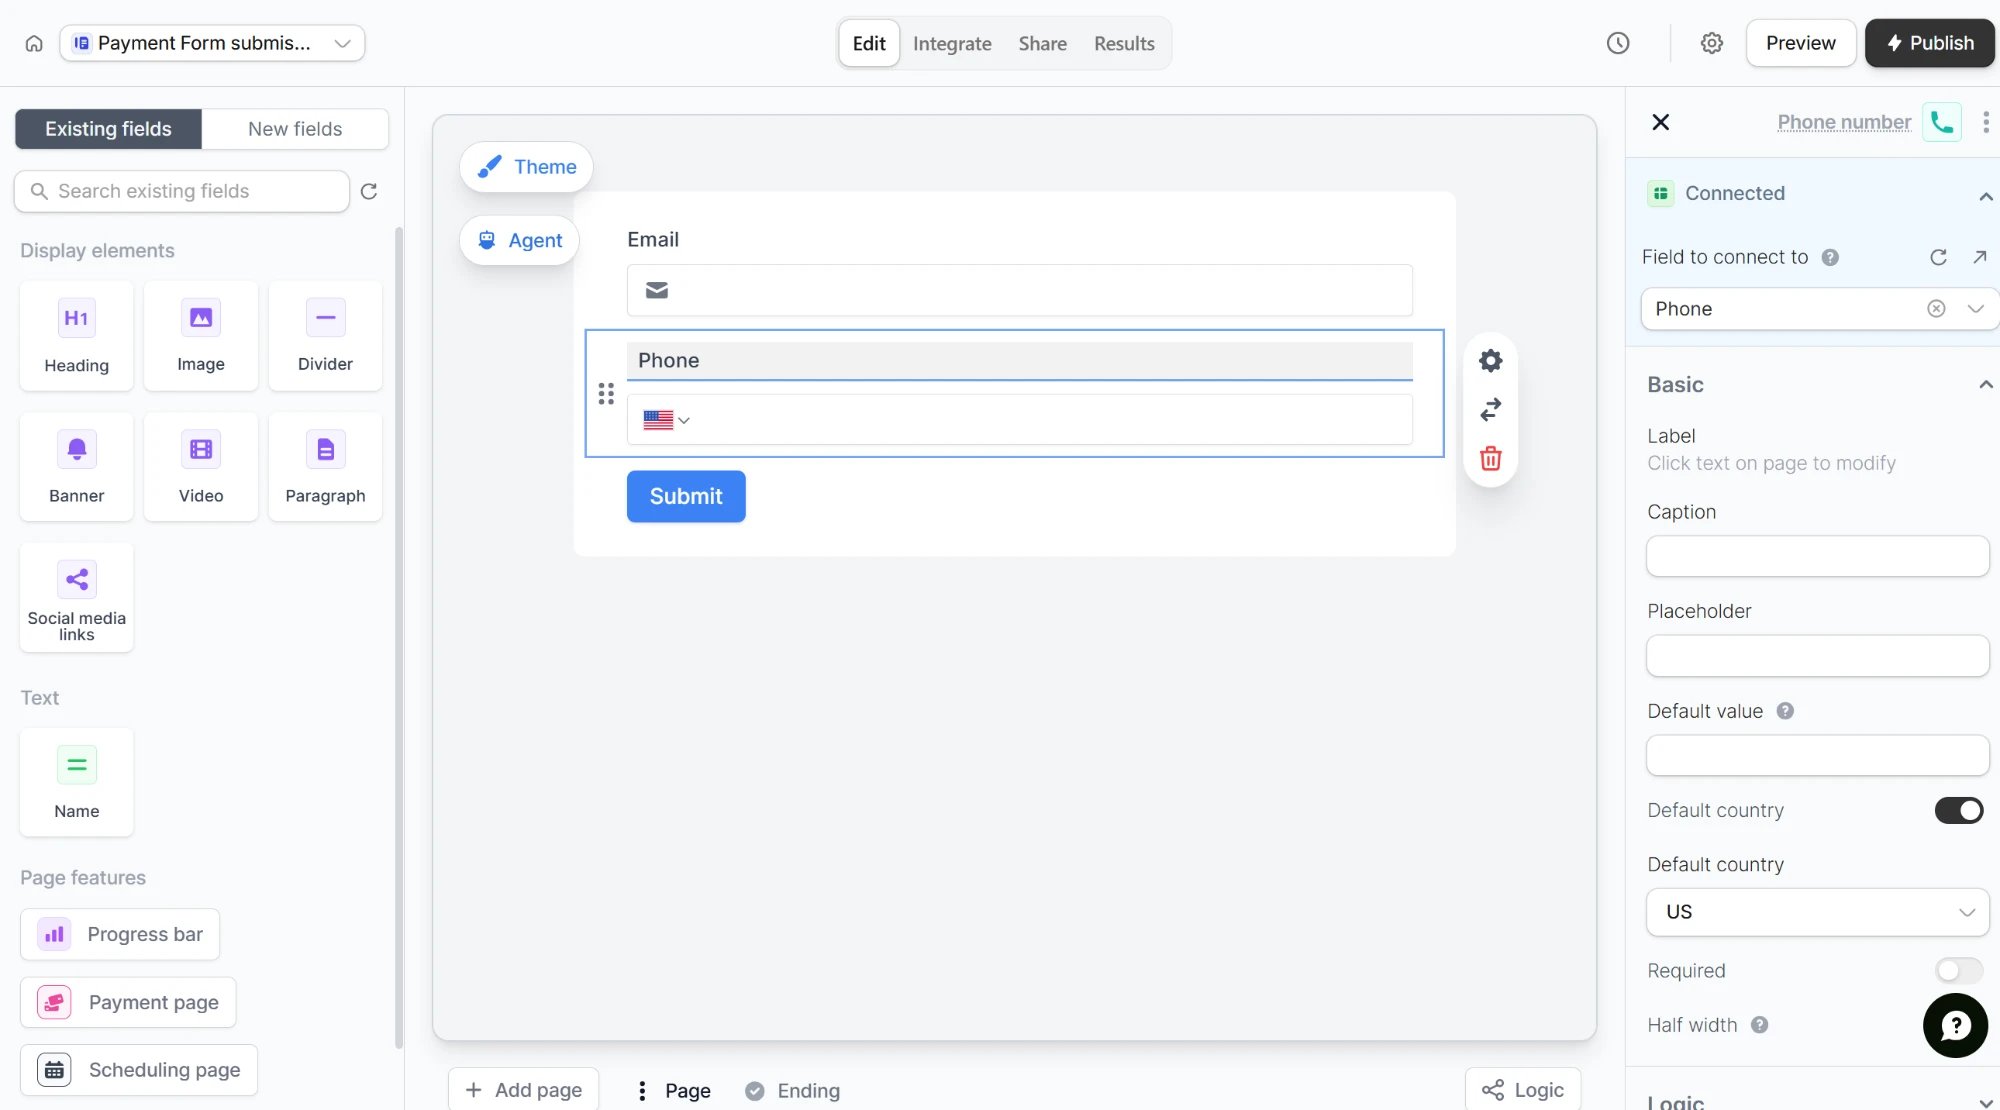Add the Name text field
The image size is (2000, 1110).
pyautogui.click(x=76, y=782)
